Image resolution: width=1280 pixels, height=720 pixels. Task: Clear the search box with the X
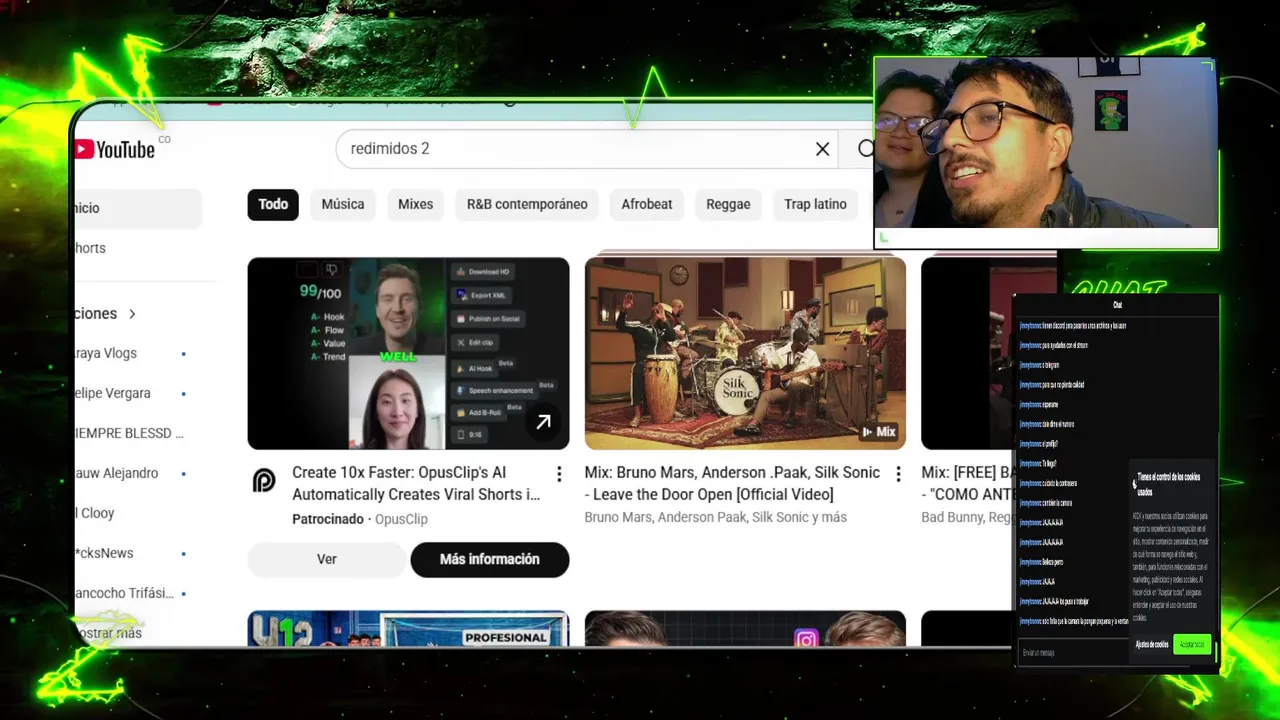pyautogui.click(x=822, y=149)
